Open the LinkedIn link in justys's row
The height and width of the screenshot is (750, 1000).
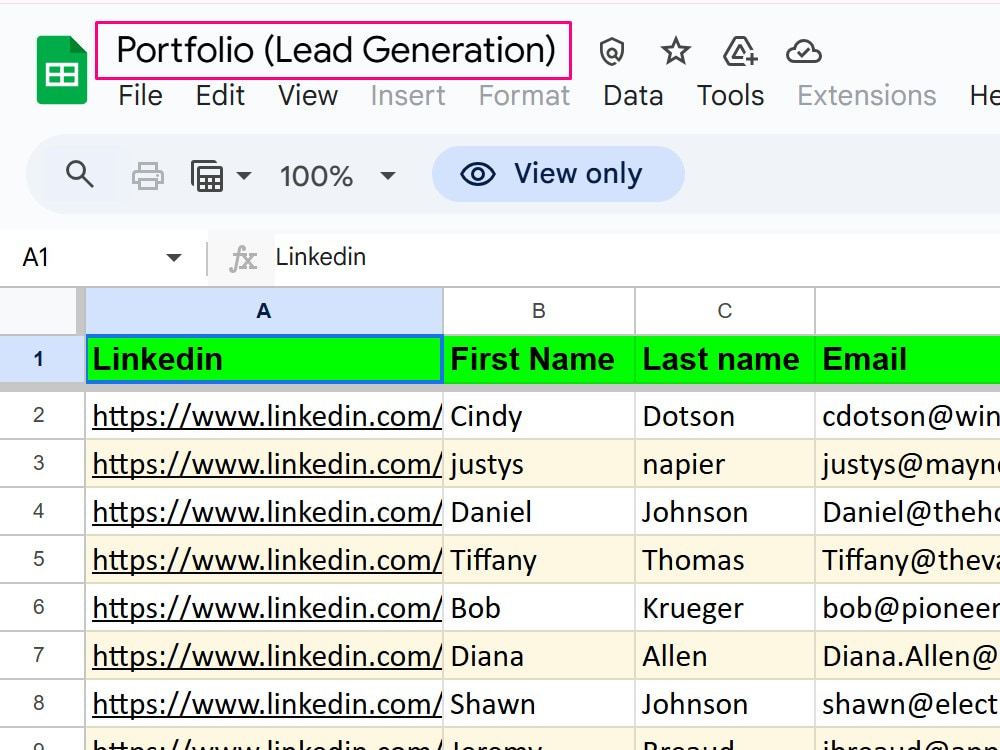(267, 464)
